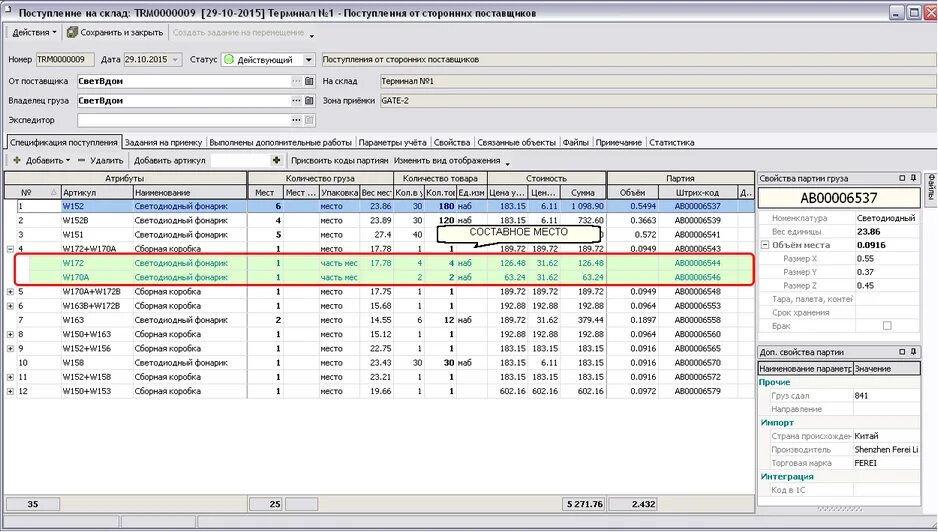
Task: Maximize the Доп. свойства партии panel
Action: (902, 351)
